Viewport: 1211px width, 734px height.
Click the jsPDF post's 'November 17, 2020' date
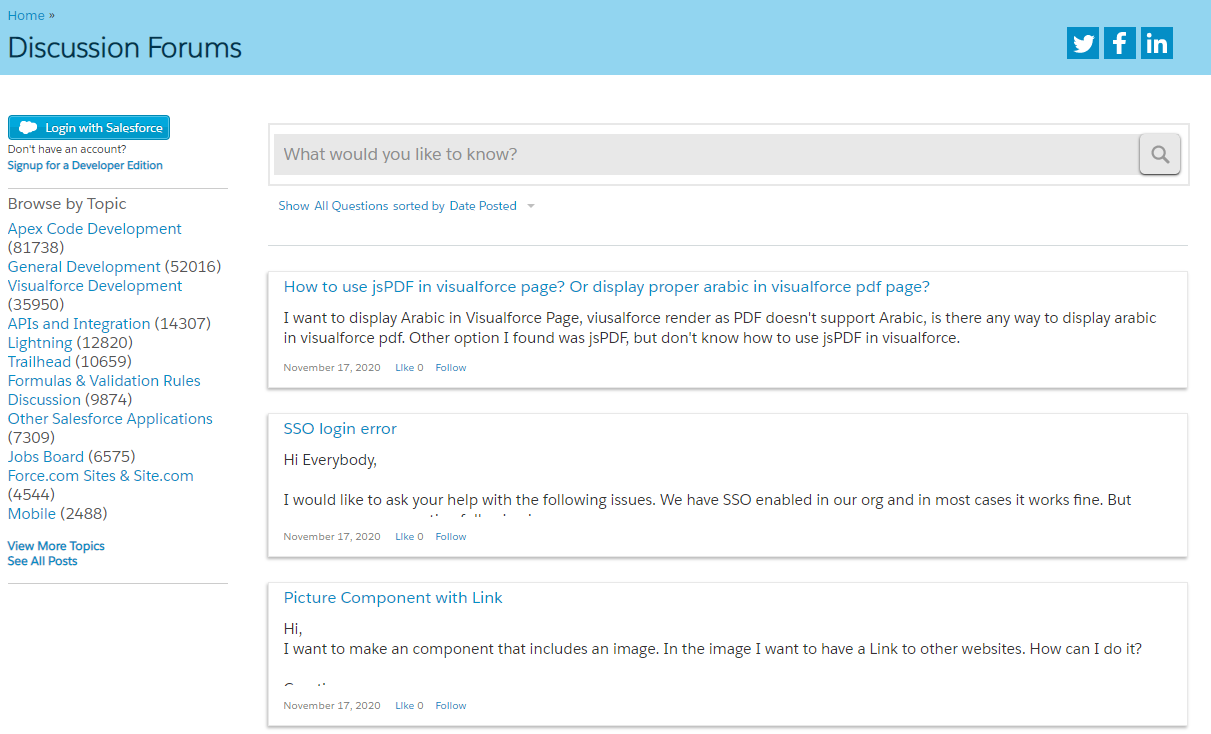(332, 368)
